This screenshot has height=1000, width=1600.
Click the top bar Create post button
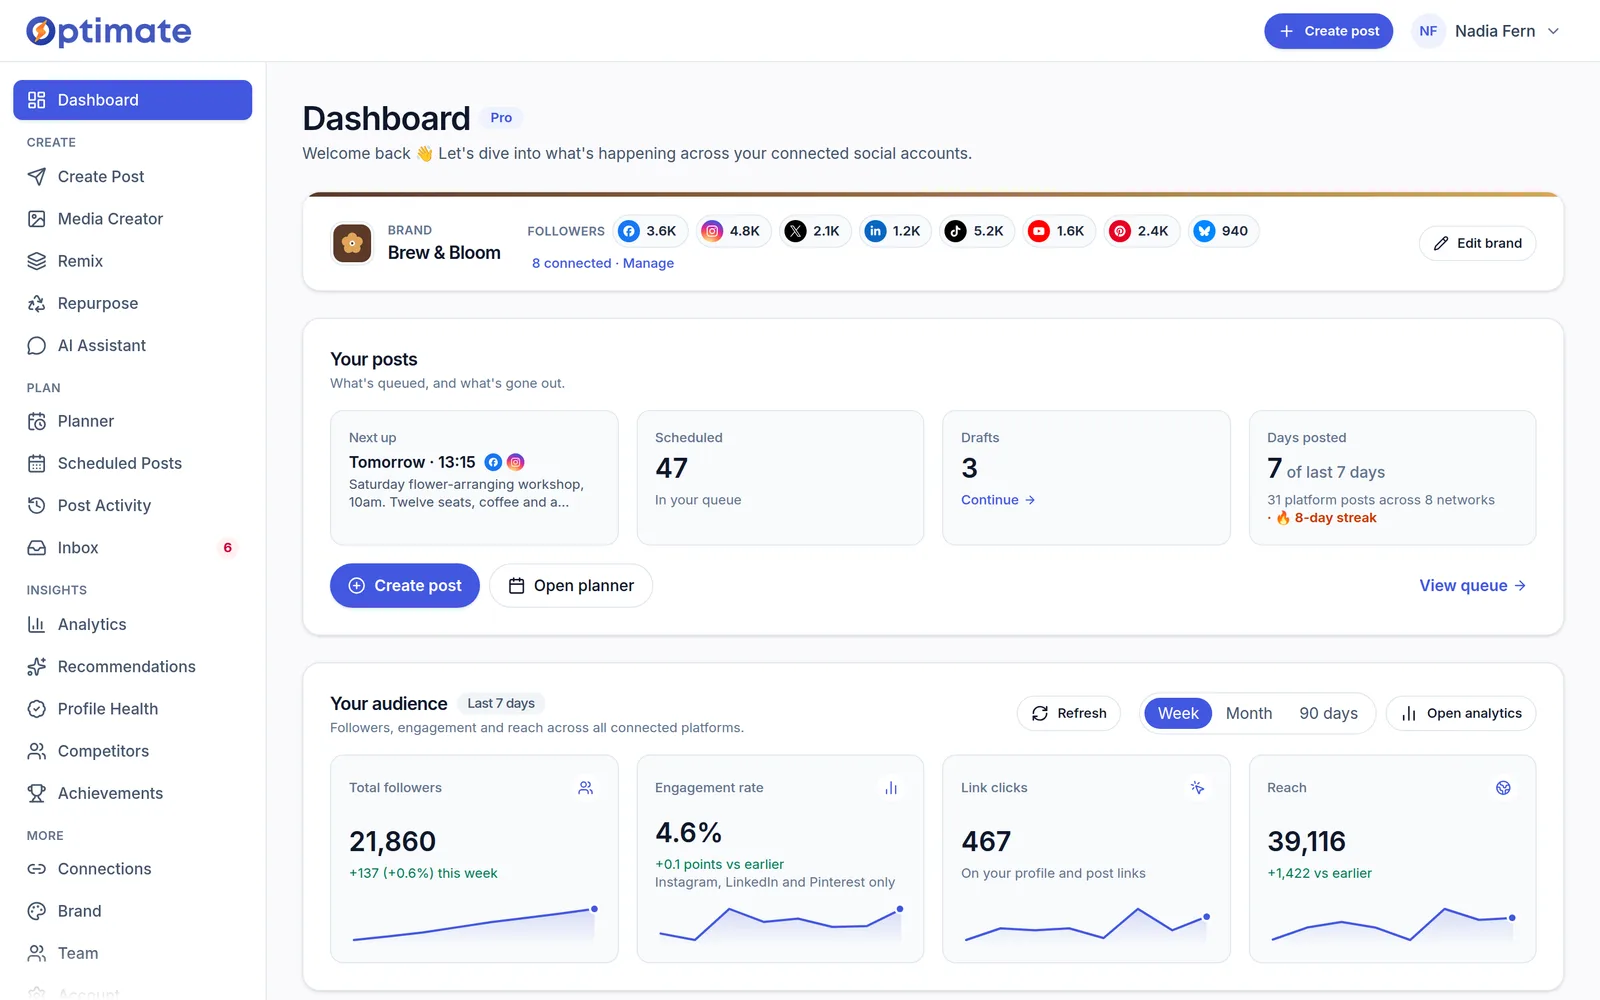point(1328,31)
